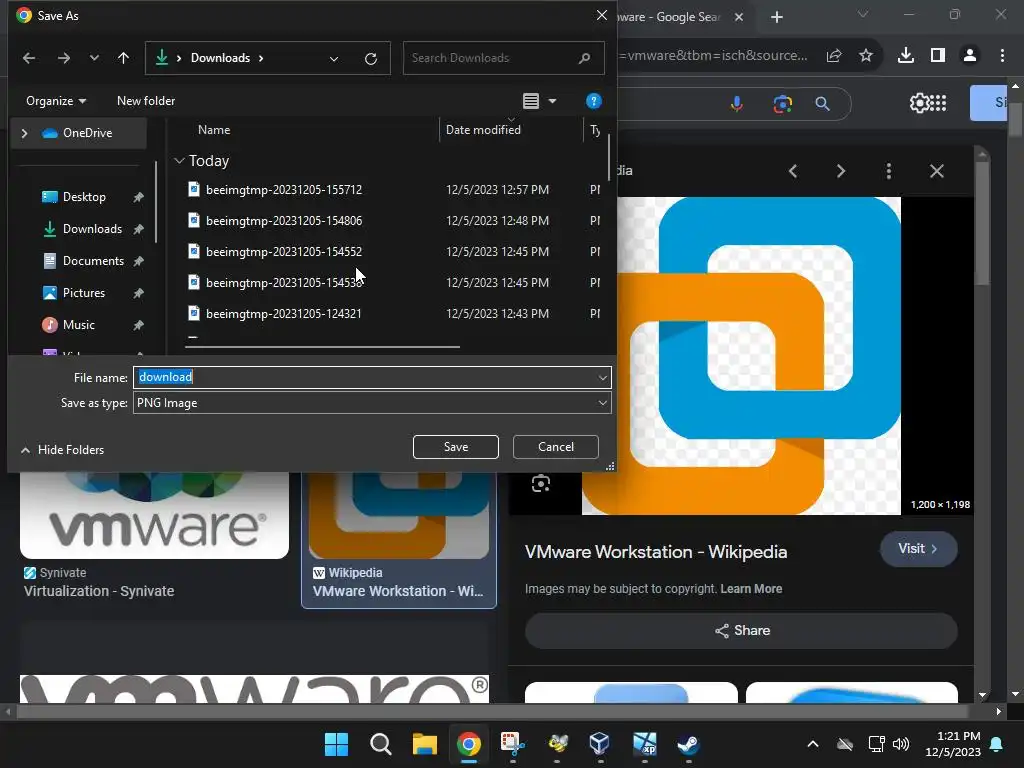The width and height of the screenshot is (1024, 768).
Task: Open the File name history dropdown
Action: 603,377
